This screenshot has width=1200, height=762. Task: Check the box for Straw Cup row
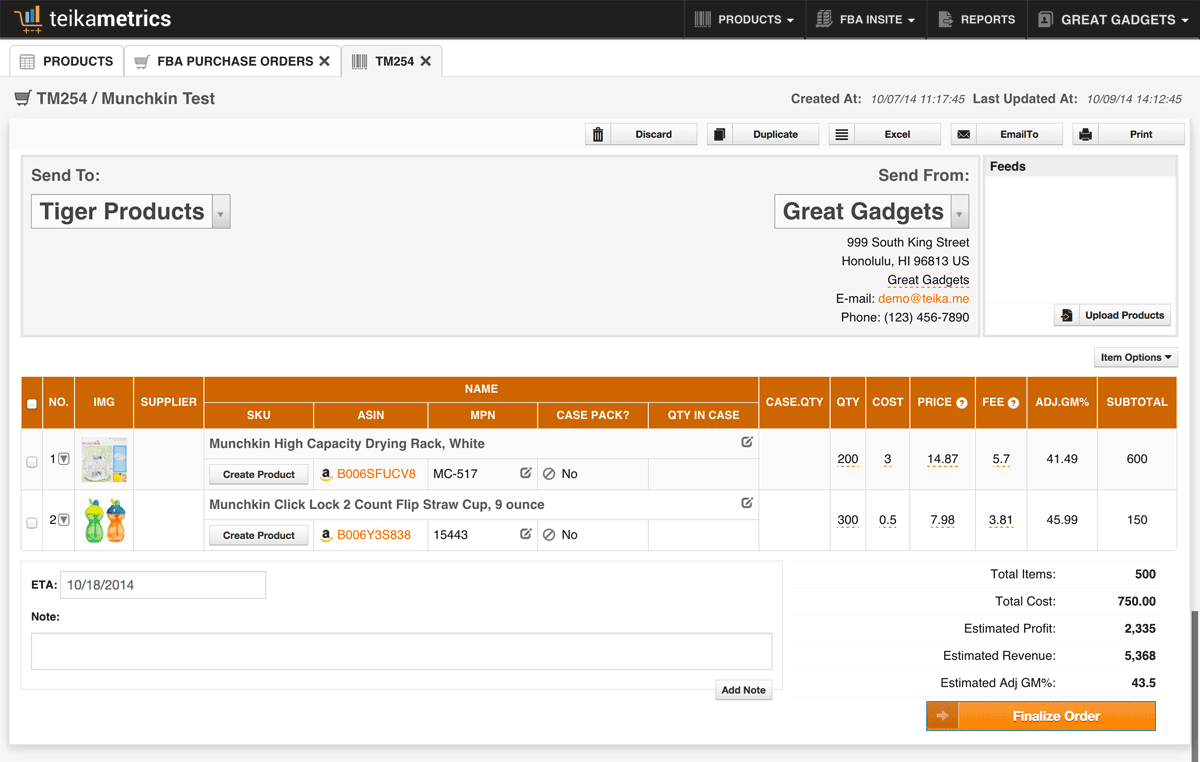[x=32, y=521]
